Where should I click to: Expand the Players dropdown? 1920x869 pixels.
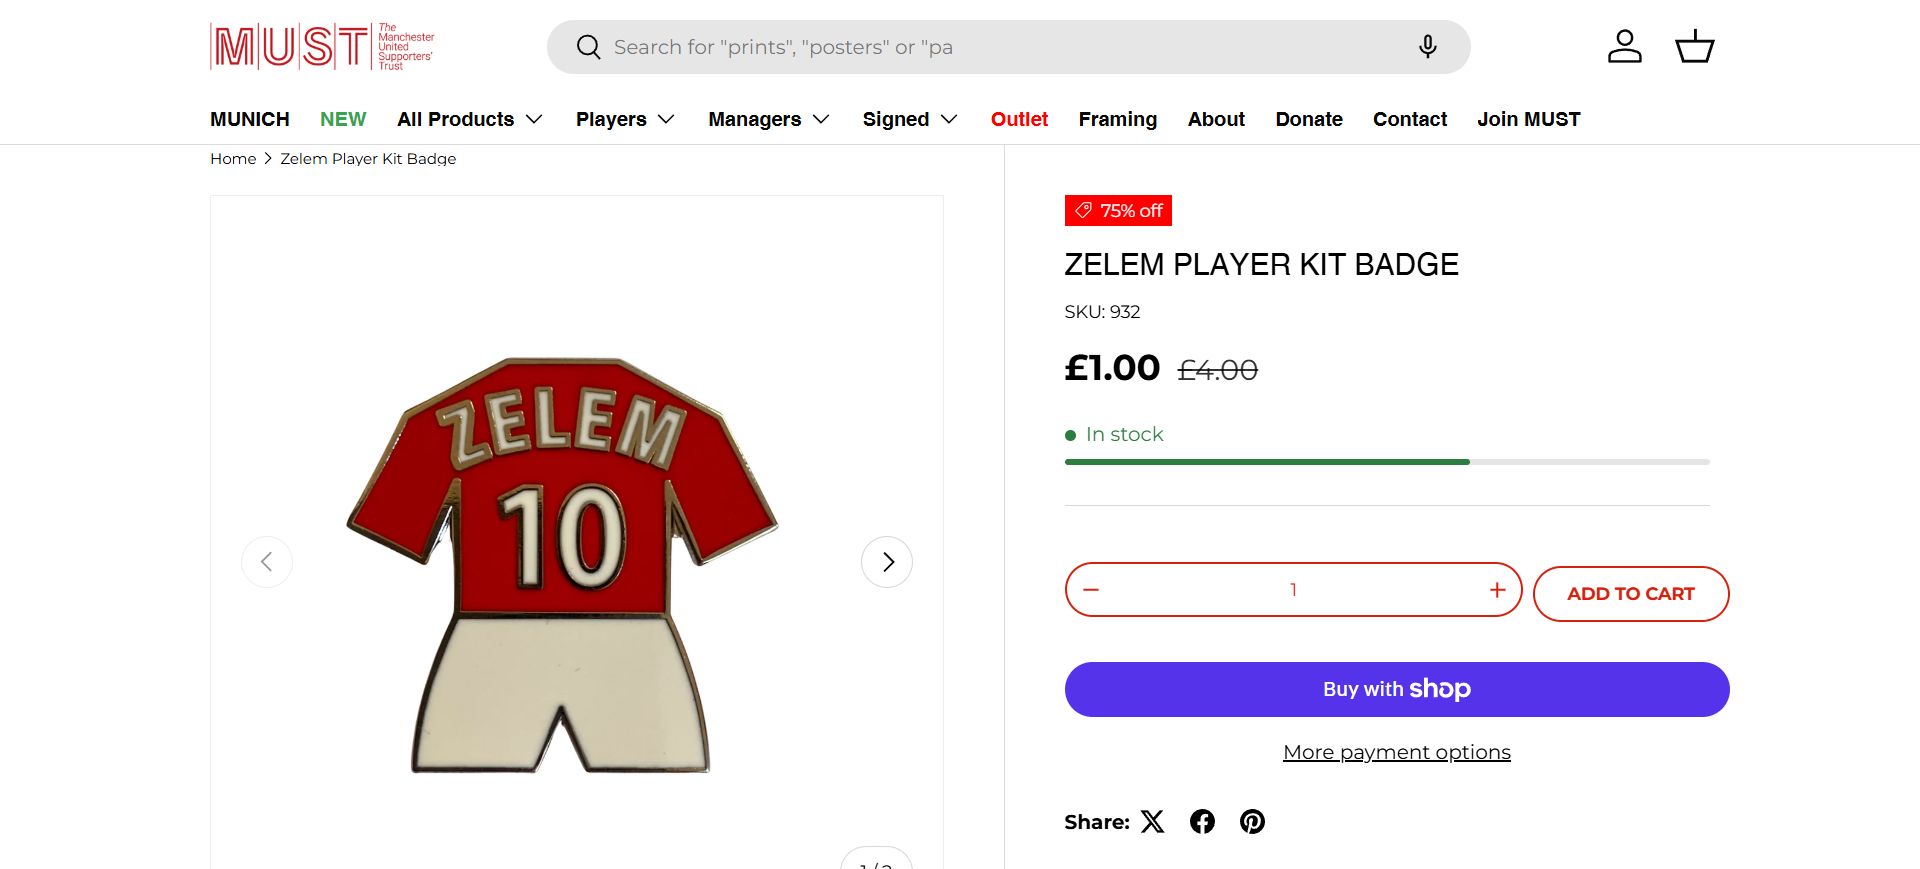[x=625, y=119]
